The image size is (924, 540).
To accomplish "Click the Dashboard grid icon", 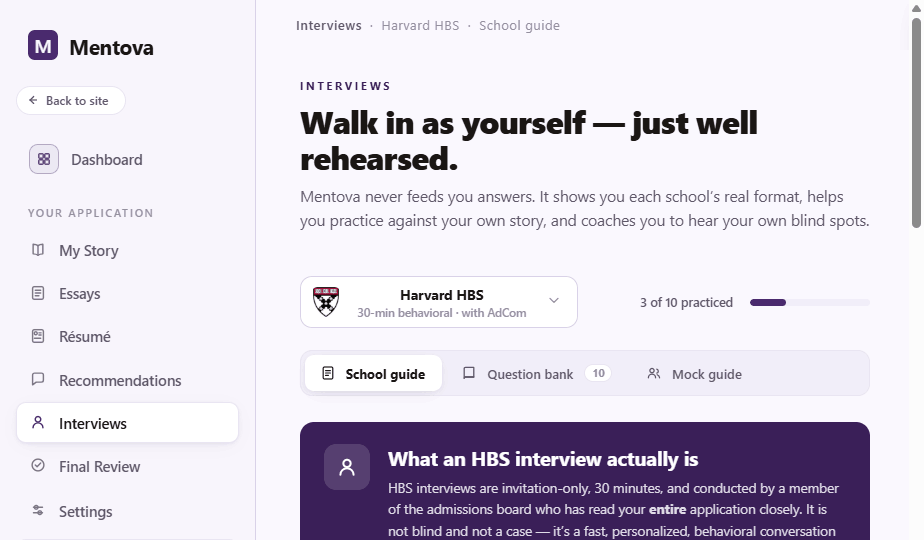I will tap(44, 159).
